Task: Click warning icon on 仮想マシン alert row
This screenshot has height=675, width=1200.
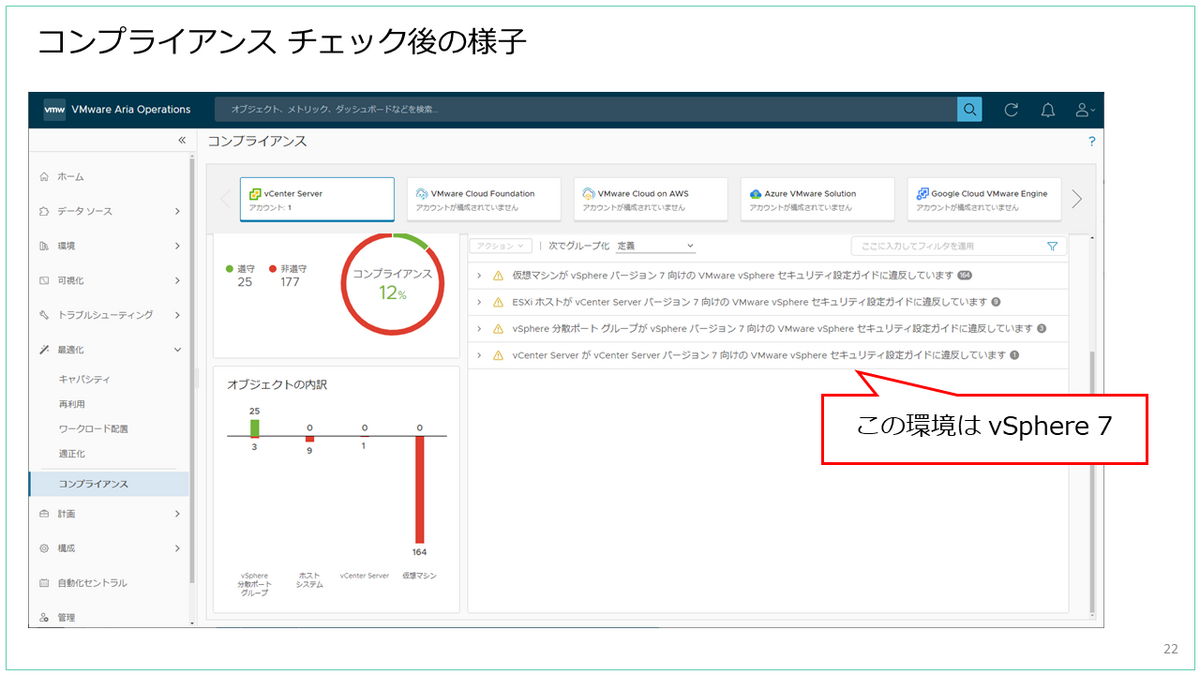Action: click(498, 275)
